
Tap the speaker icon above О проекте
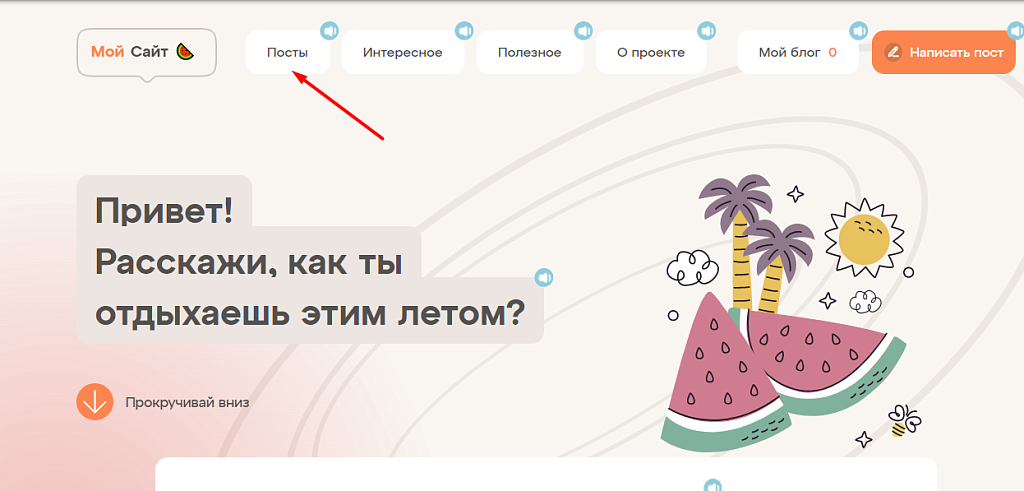tap(707, 31)
